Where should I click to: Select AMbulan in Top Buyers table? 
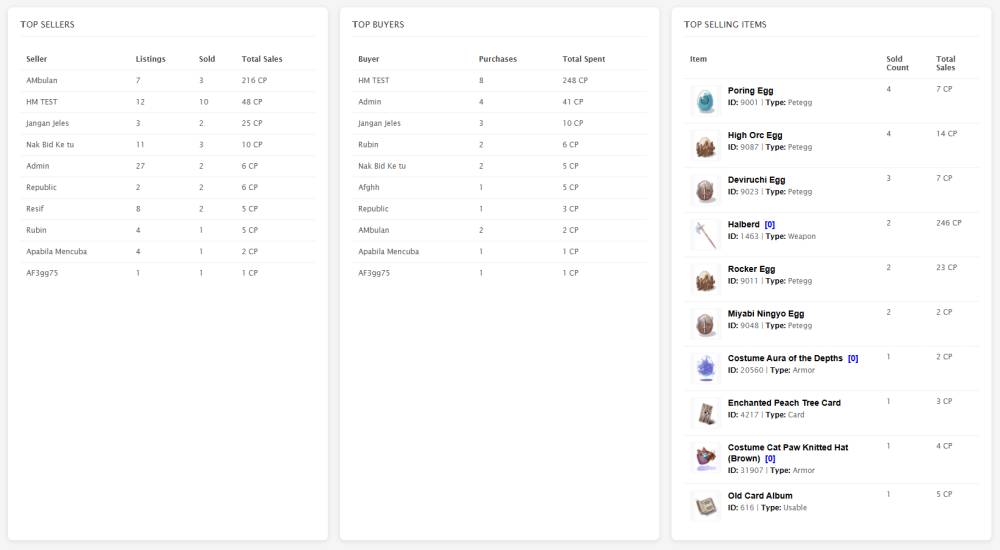point(374,230)
